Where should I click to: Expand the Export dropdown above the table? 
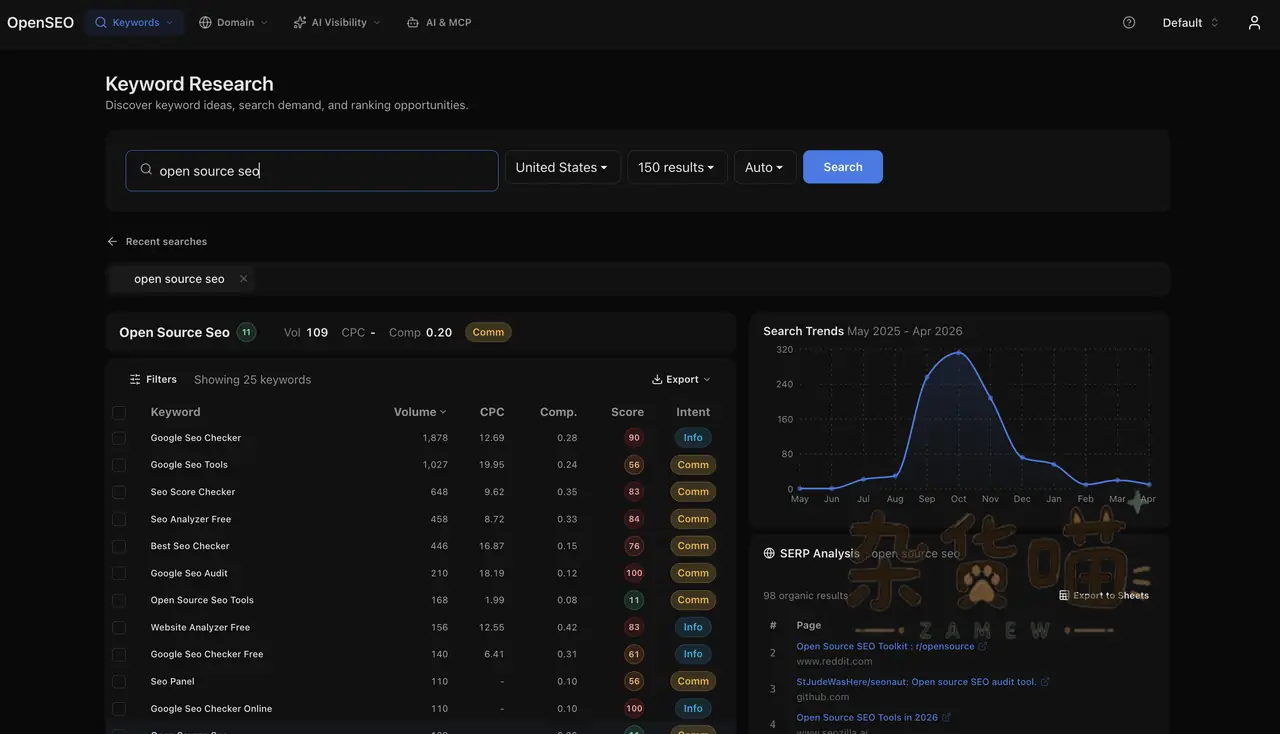tap(681, 380)
